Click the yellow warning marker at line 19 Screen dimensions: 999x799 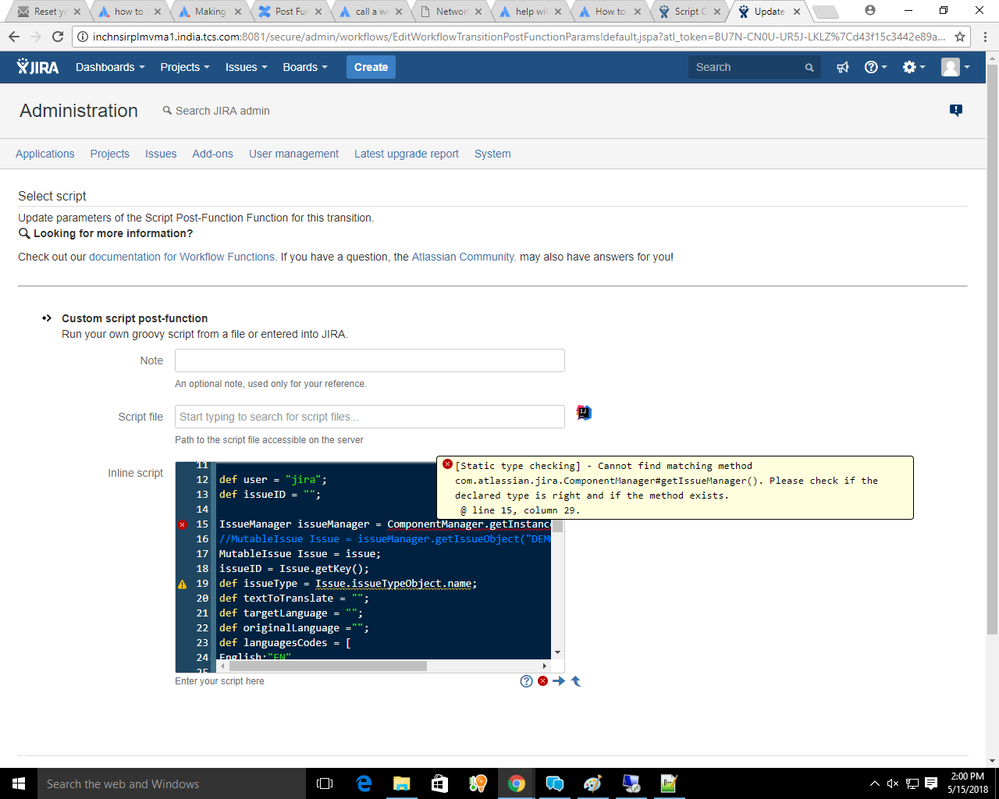[182, 584]
